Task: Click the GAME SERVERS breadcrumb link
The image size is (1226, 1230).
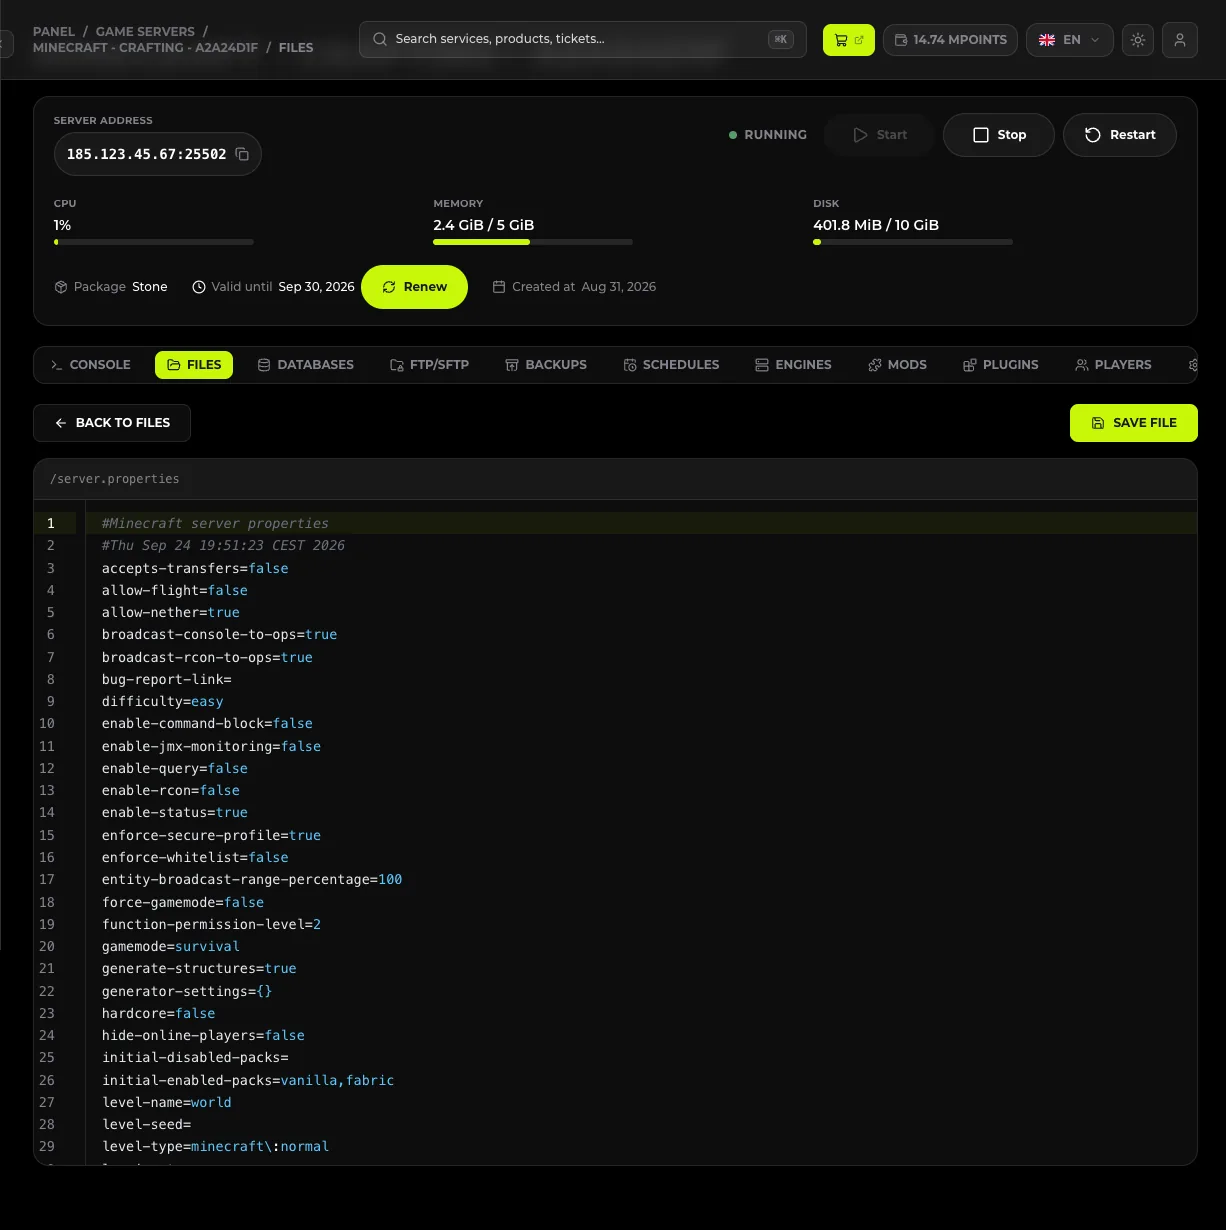Action: click(x=145, y=32)
